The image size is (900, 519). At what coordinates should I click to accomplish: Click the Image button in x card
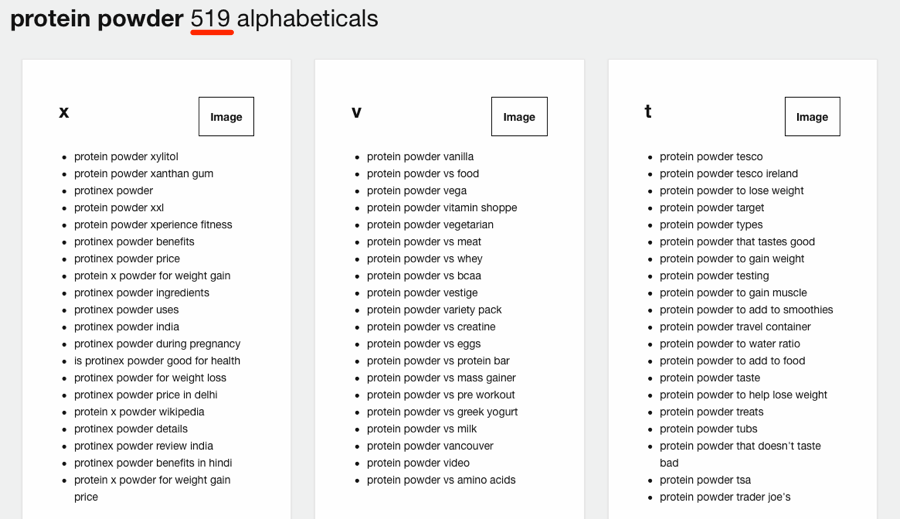tap(226, 117)
